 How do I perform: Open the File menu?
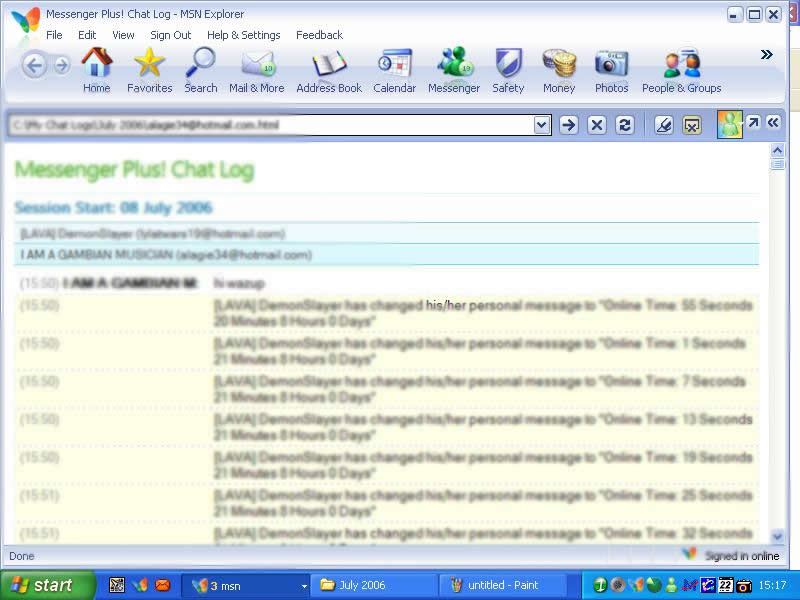pos(54,35)
